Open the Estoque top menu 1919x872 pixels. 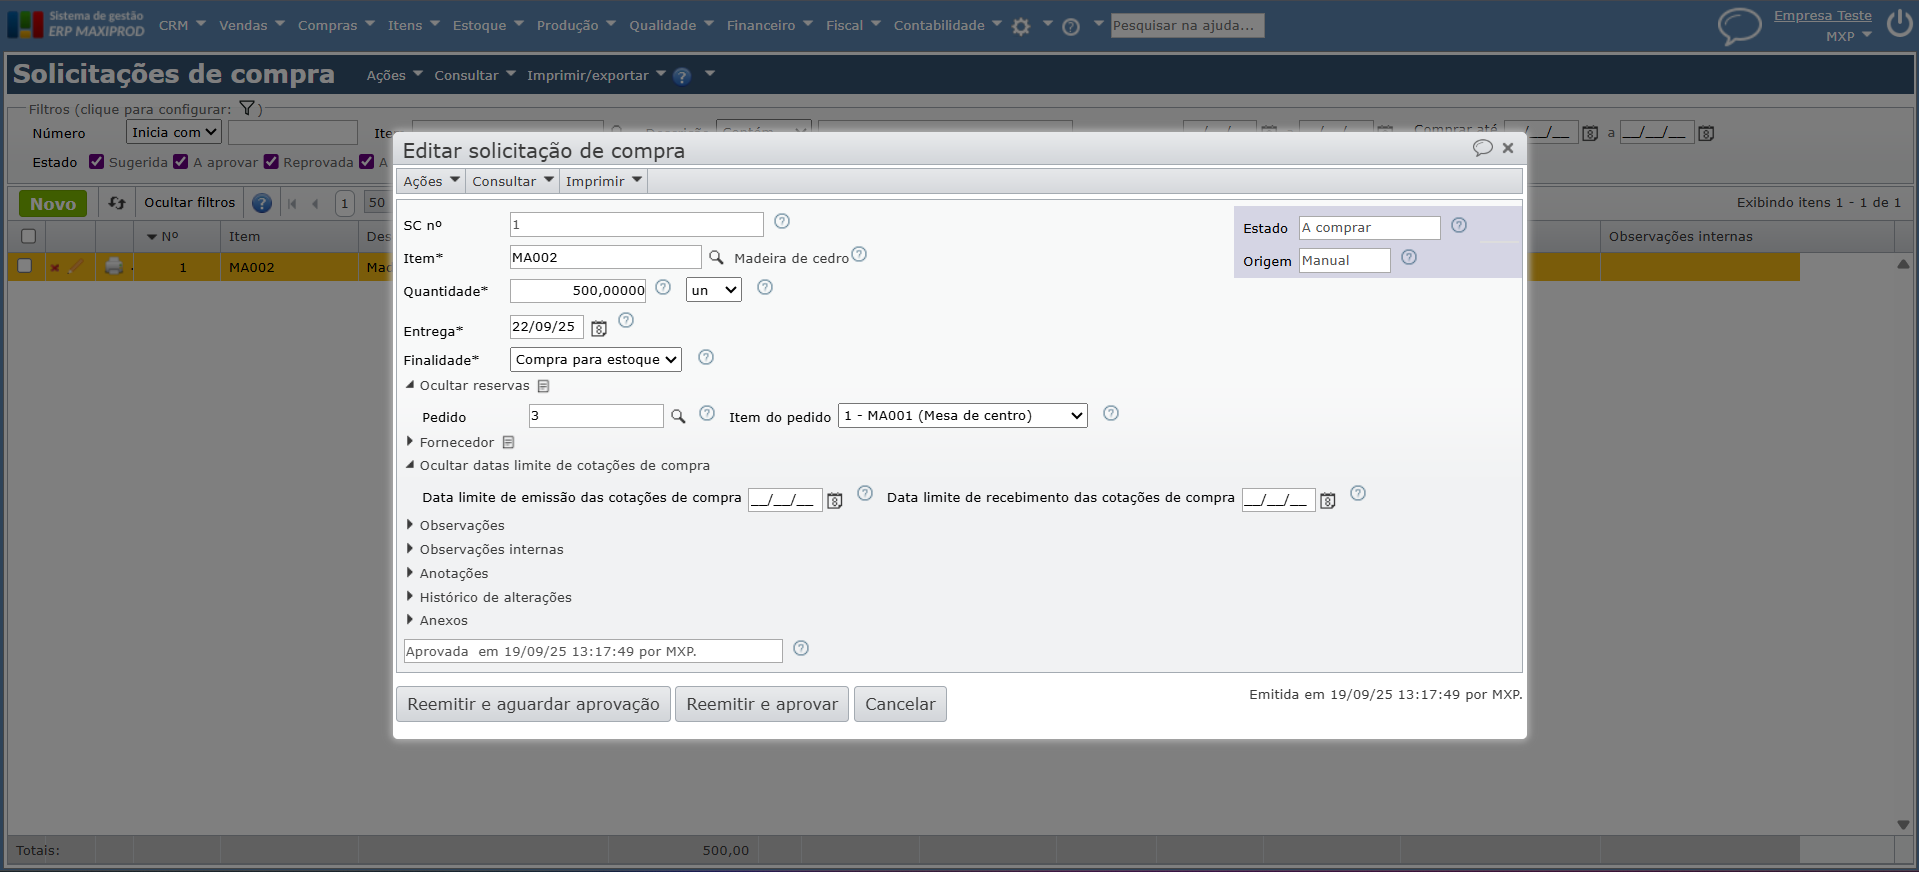(x=487, y=25)
